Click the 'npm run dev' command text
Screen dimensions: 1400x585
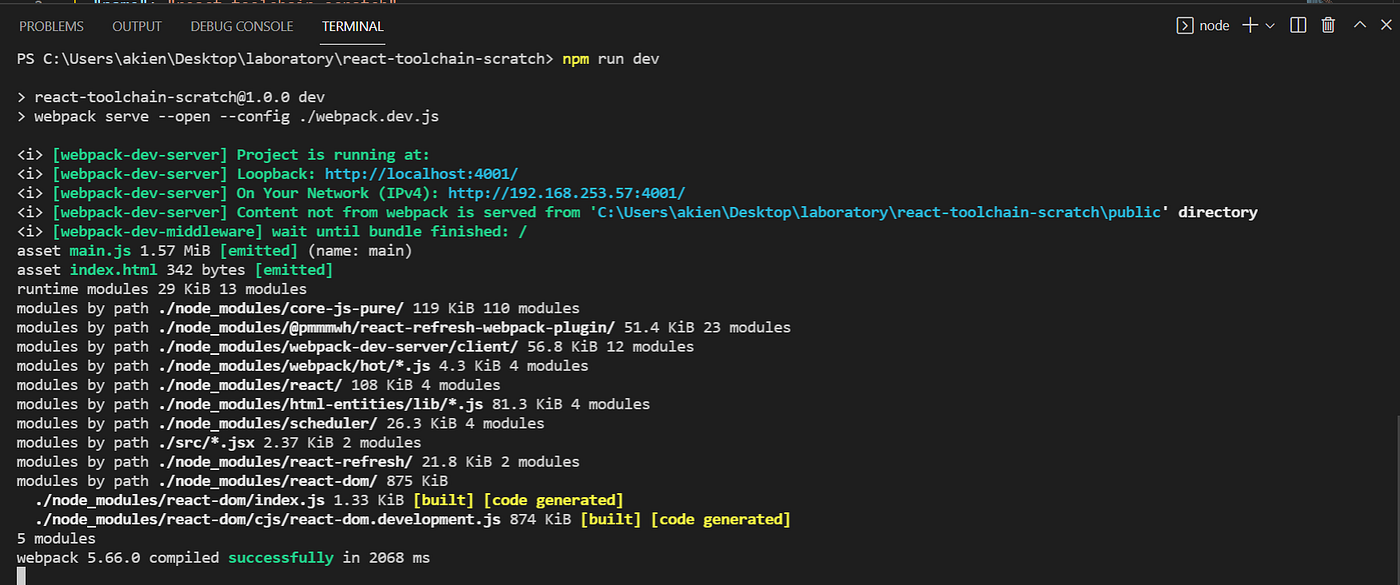pyautogui.click(x=611, y=59)
